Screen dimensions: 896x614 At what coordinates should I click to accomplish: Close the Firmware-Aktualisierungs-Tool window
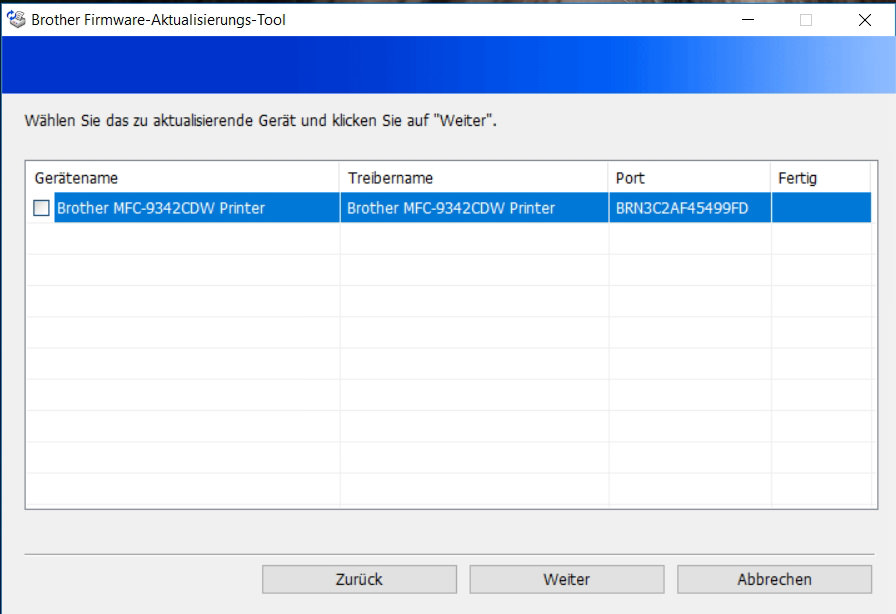[865, 19]
